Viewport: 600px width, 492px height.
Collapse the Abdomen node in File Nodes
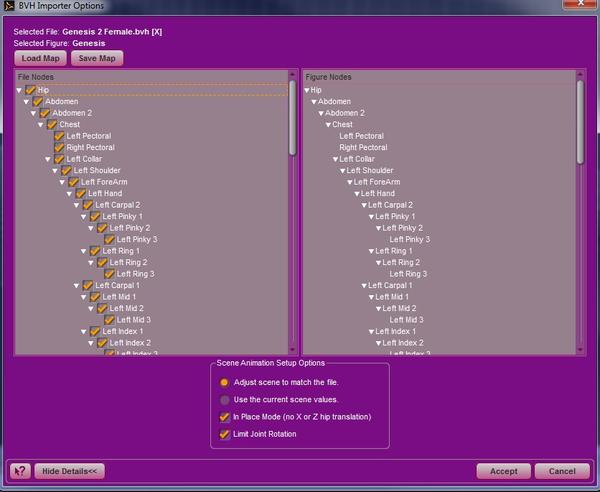tap(26, 102)
